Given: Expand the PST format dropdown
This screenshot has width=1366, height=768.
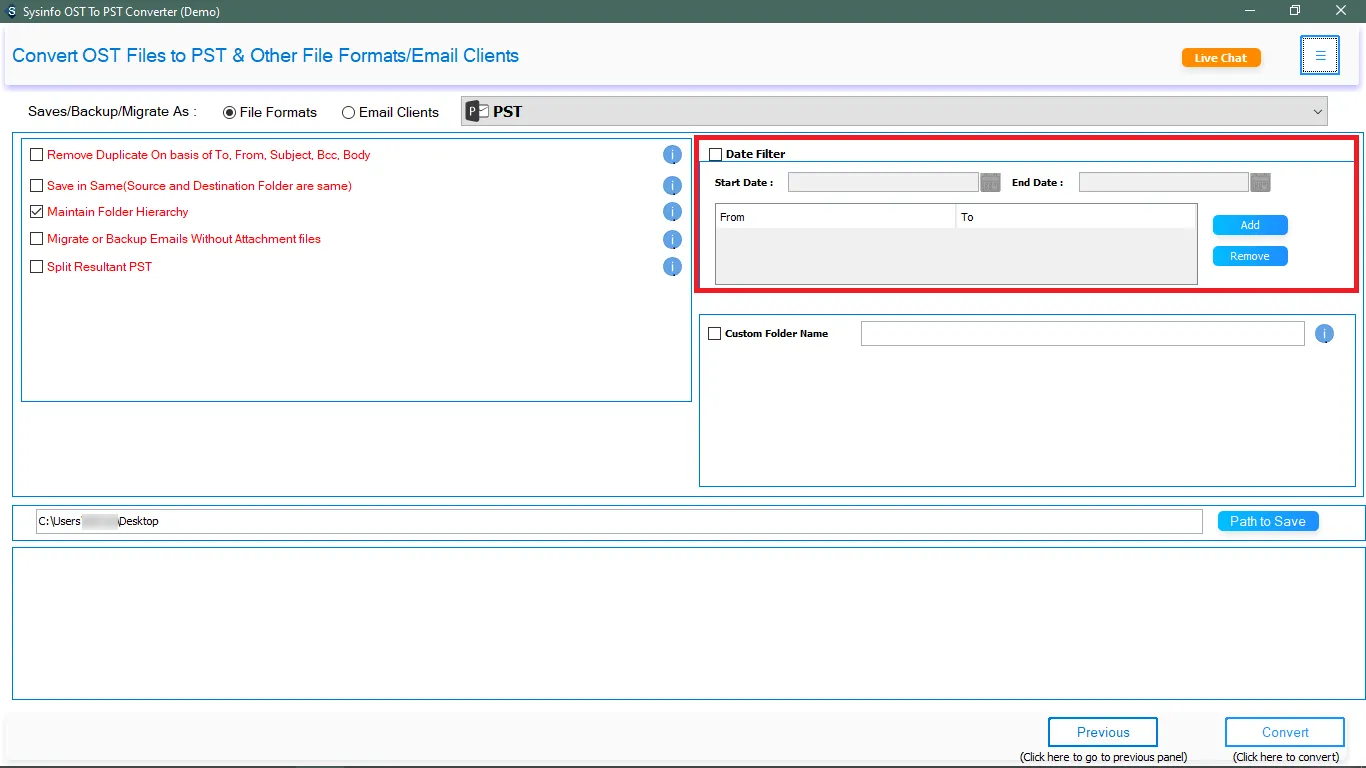Looking at the screenshot, I should click(894, 111).
